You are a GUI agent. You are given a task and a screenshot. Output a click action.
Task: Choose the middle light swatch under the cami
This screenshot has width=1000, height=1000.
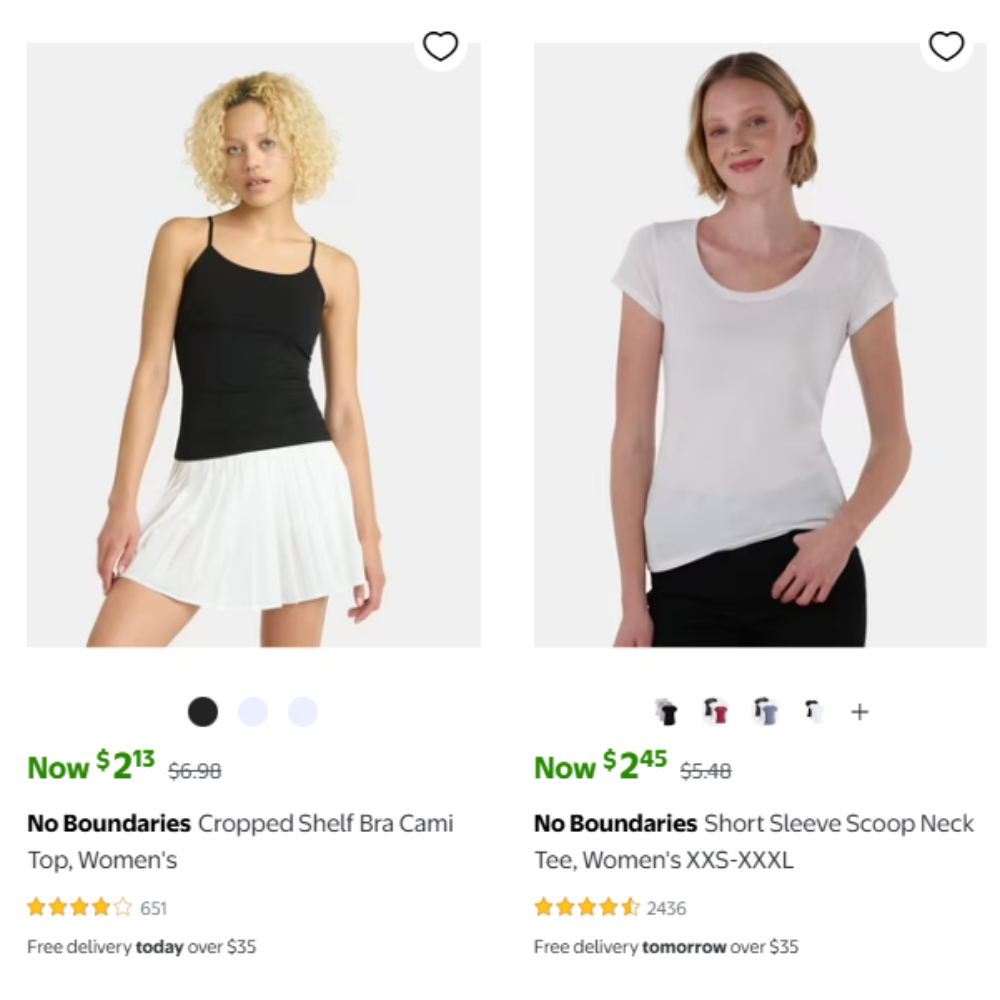click(253, 712)
